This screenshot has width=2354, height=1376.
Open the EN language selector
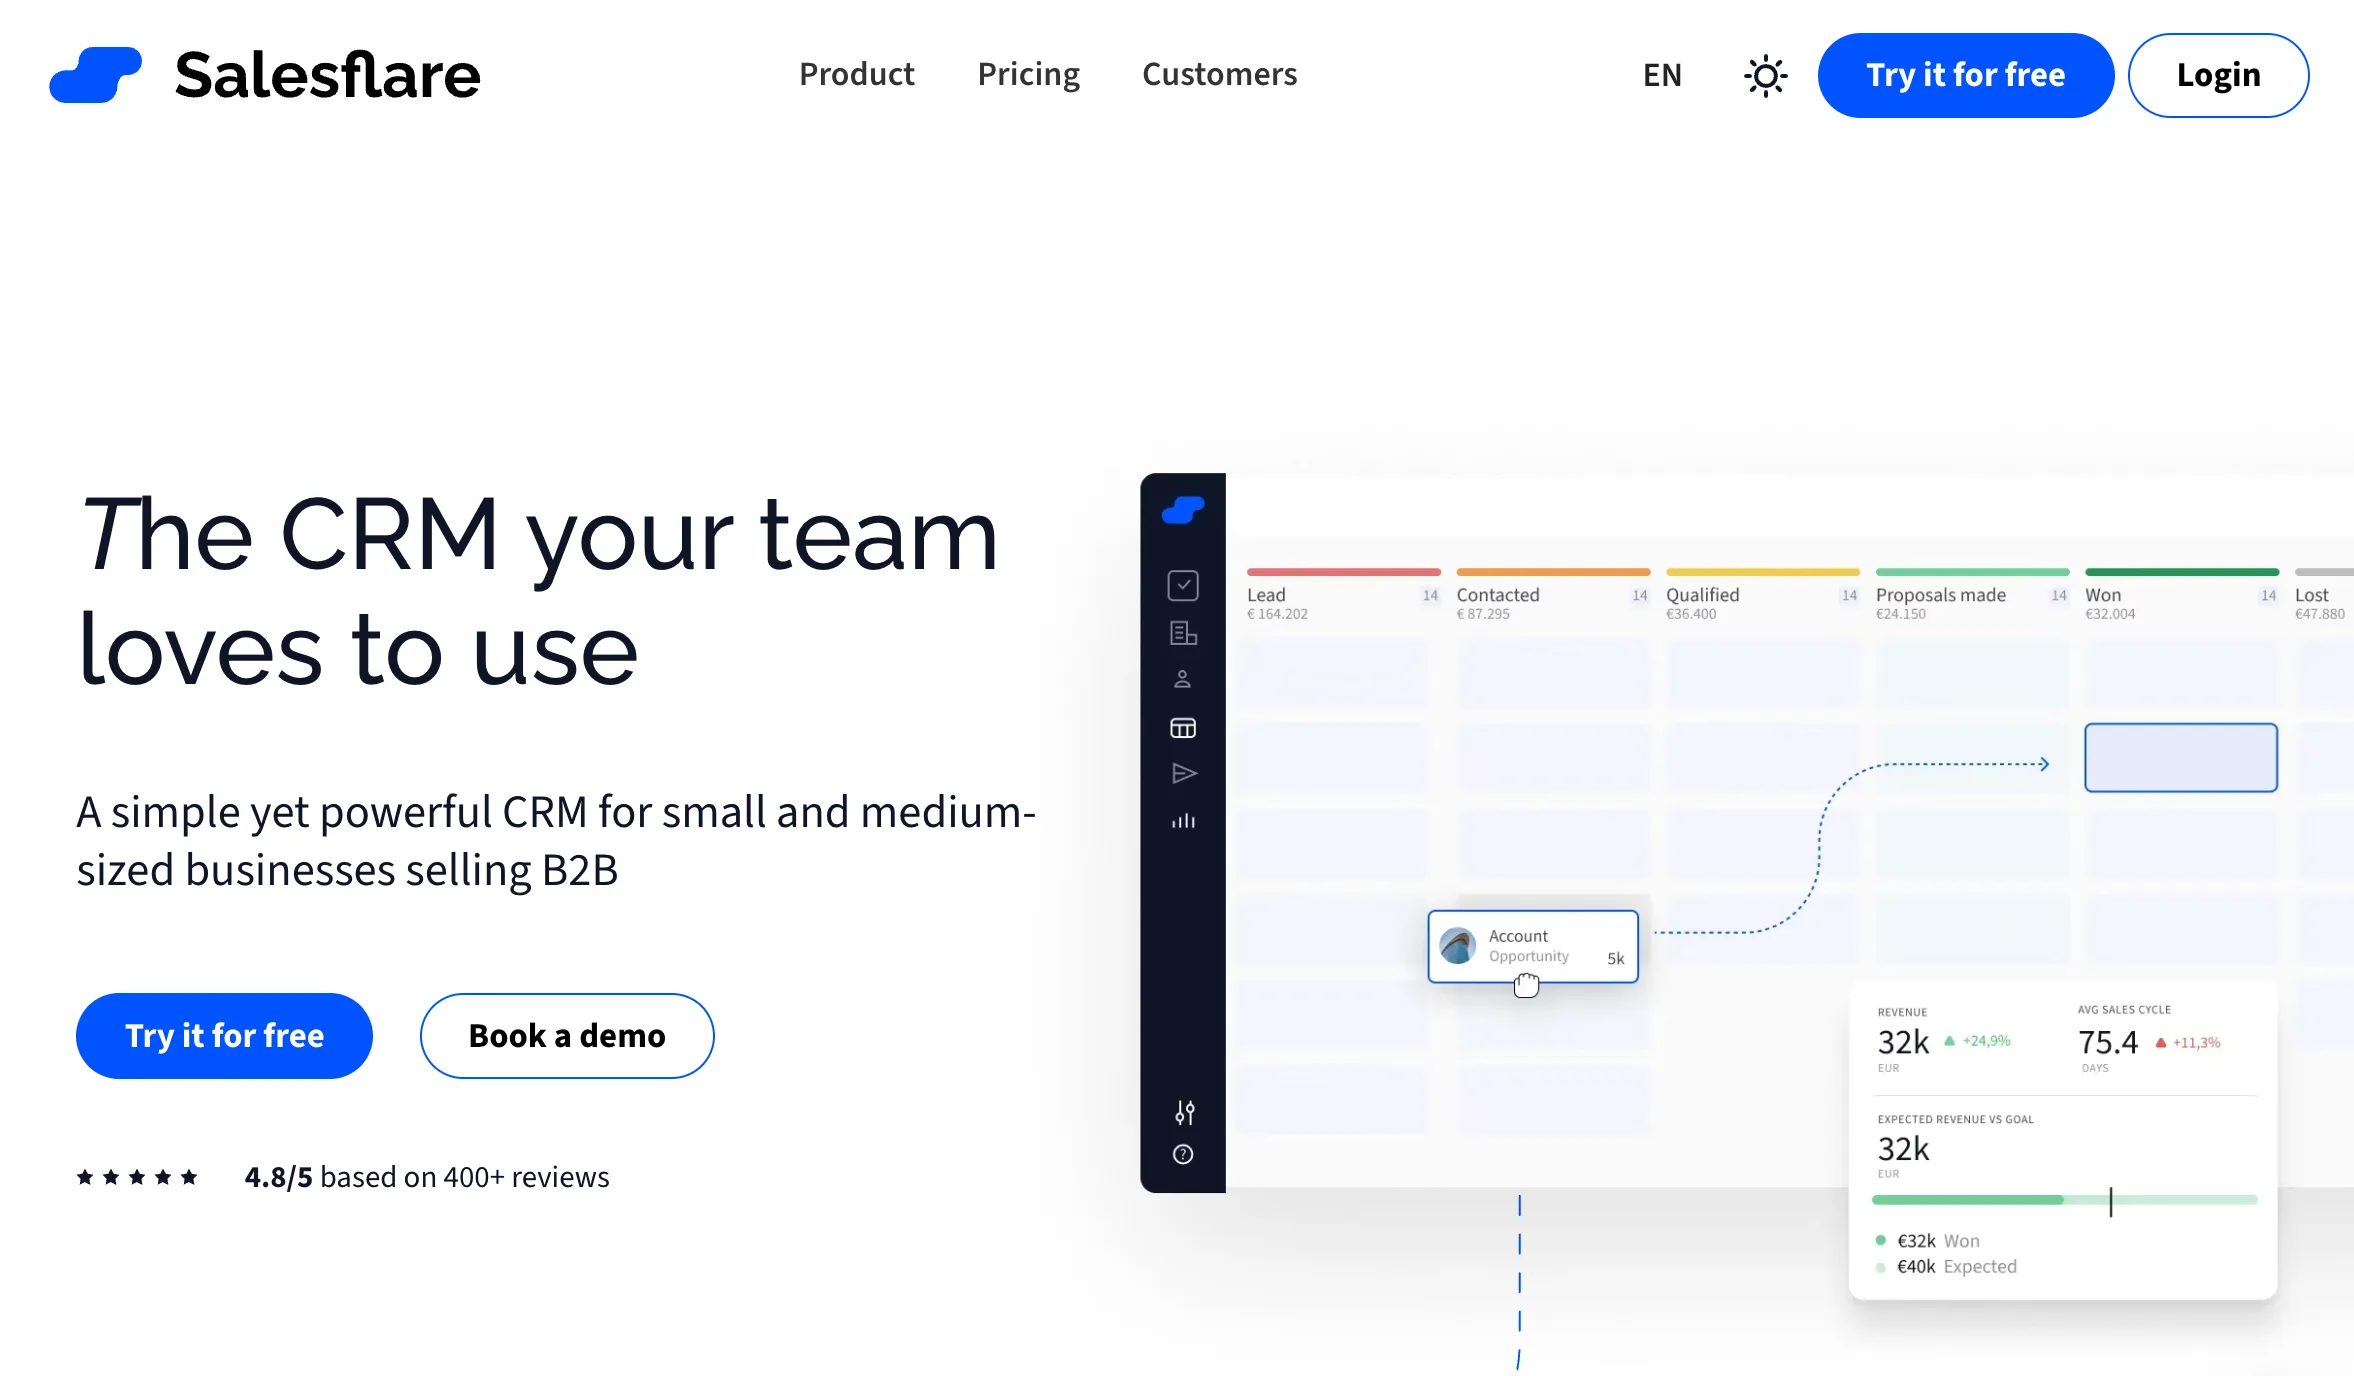1662,75
